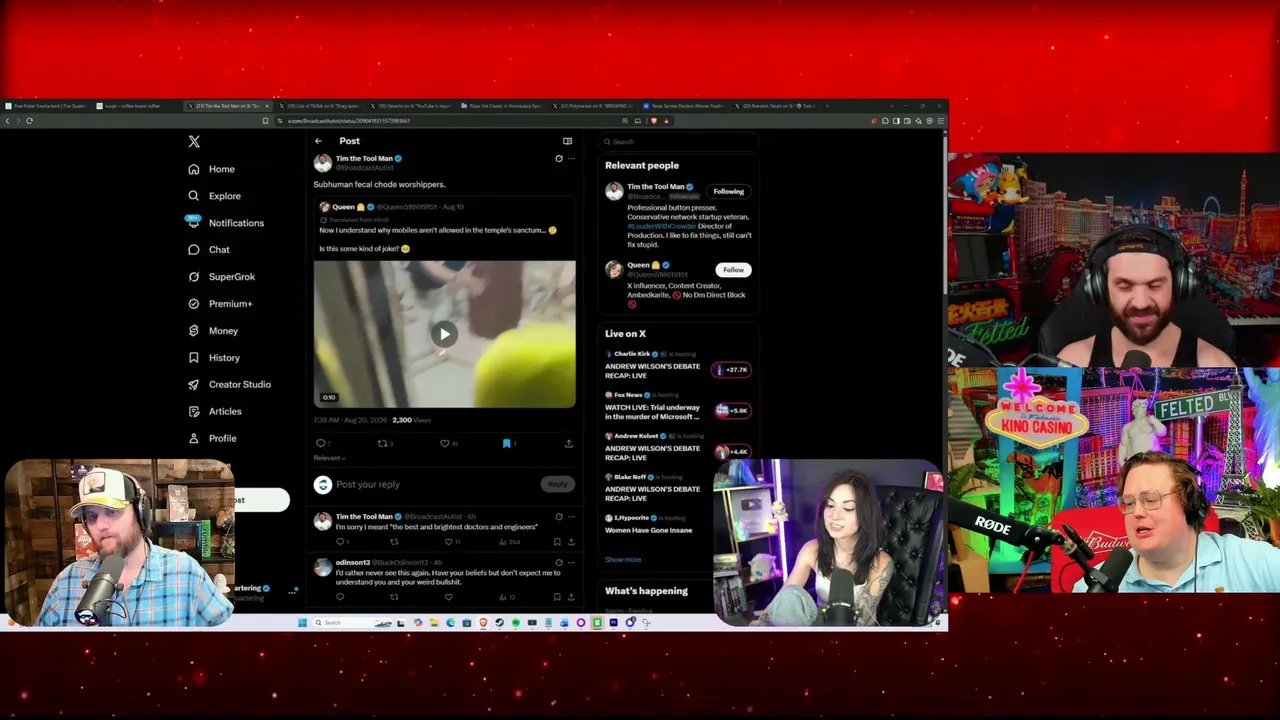This screenshot has width=1280, height=720.
Task: Switch to the Free Poker Tournament browser tab
Action: (46, 106)
